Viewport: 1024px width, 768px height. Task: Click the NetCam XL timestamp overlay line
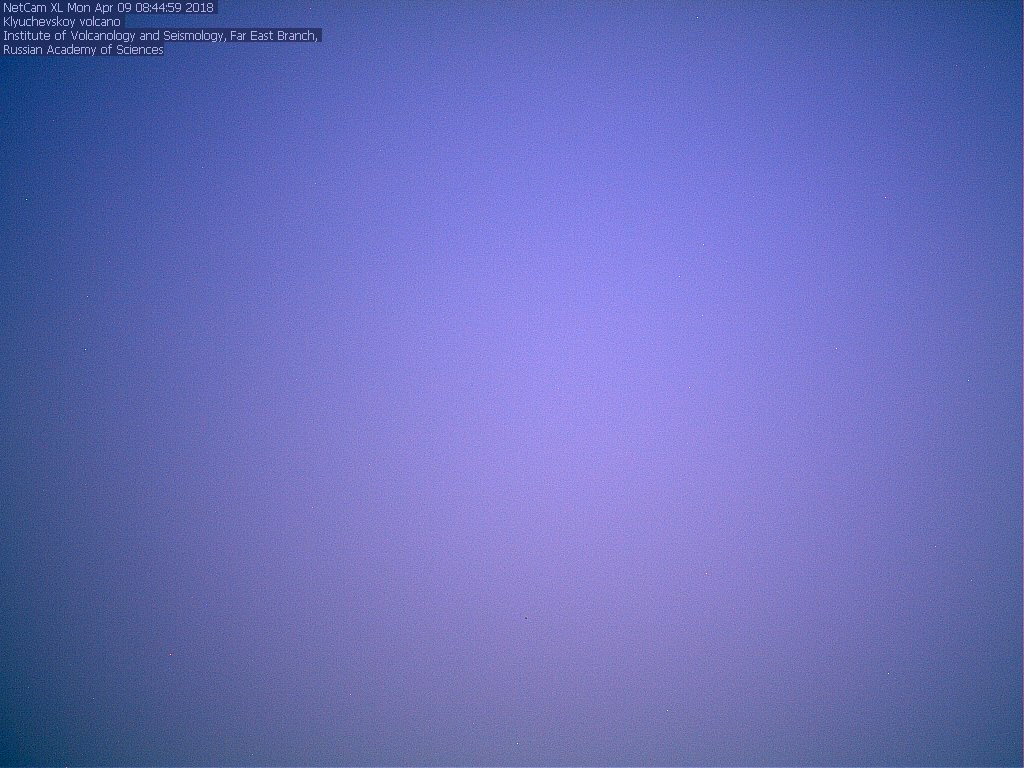pos(108,8)
